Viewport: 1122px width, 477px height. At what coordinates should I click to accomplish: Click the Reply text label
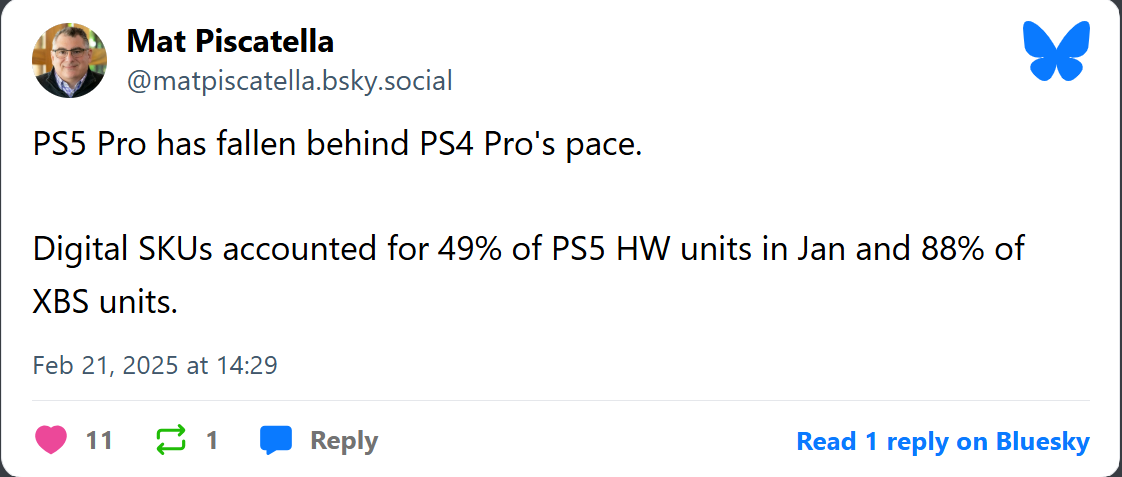[344, 441]
